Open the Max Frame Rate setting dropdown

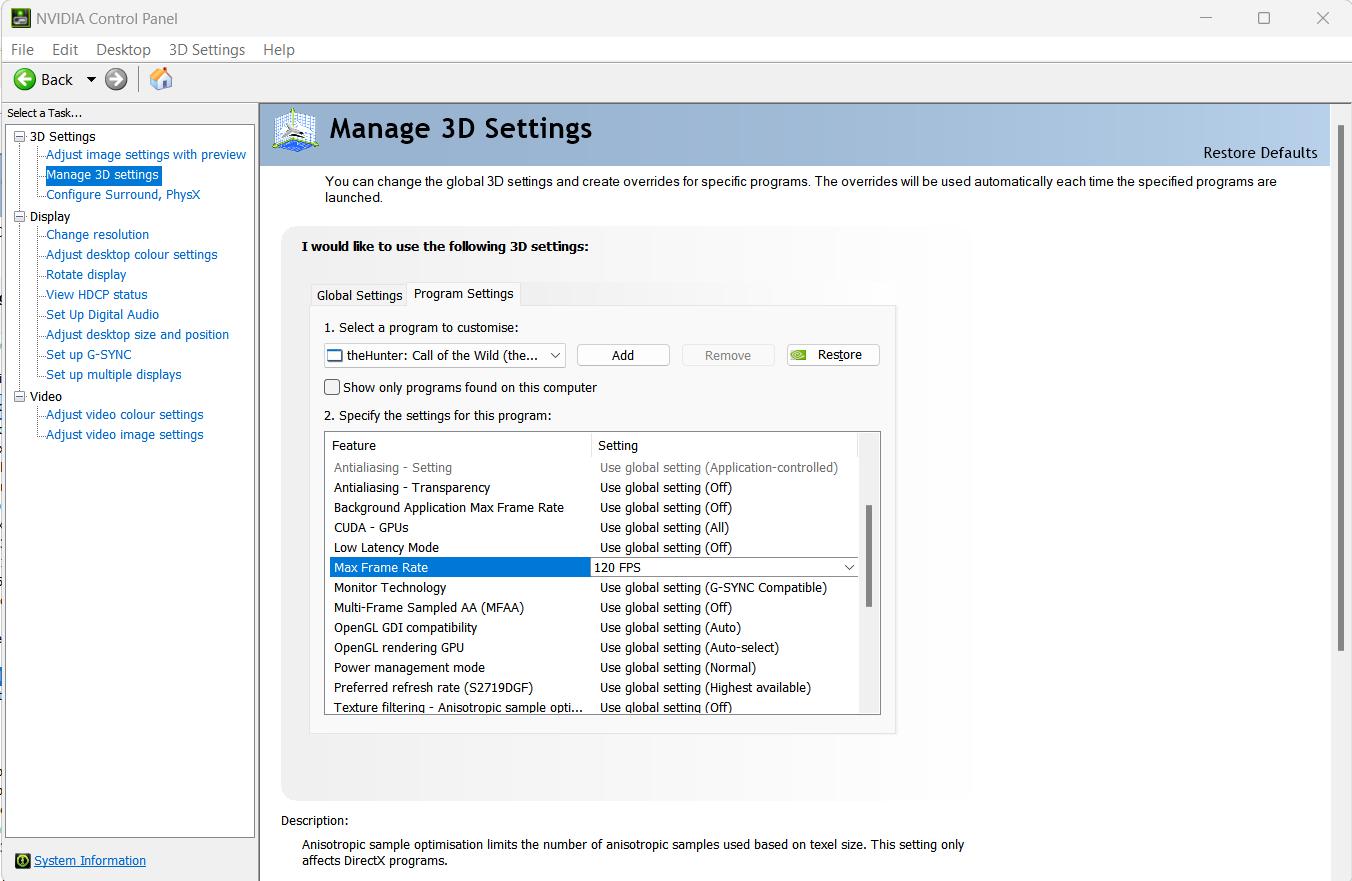coord(849,568)
